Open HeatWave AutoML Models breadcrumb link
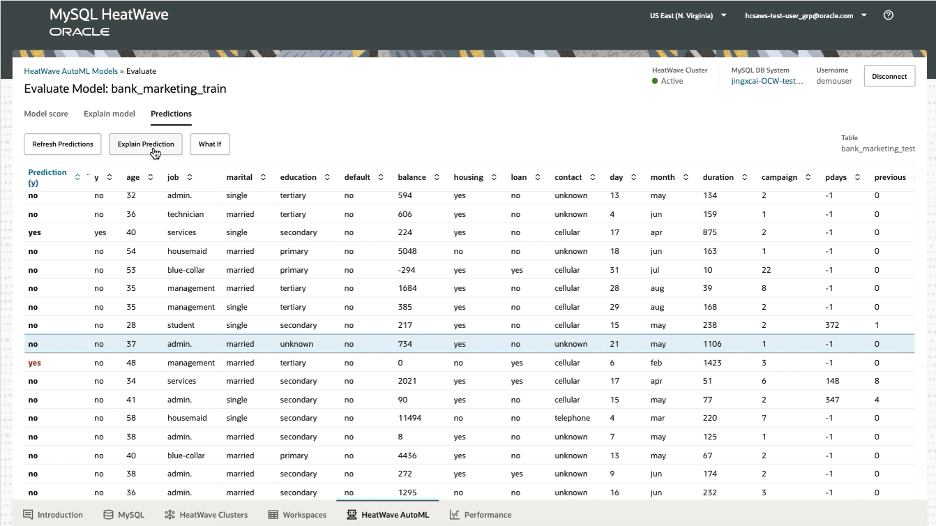 coord(70,71)
